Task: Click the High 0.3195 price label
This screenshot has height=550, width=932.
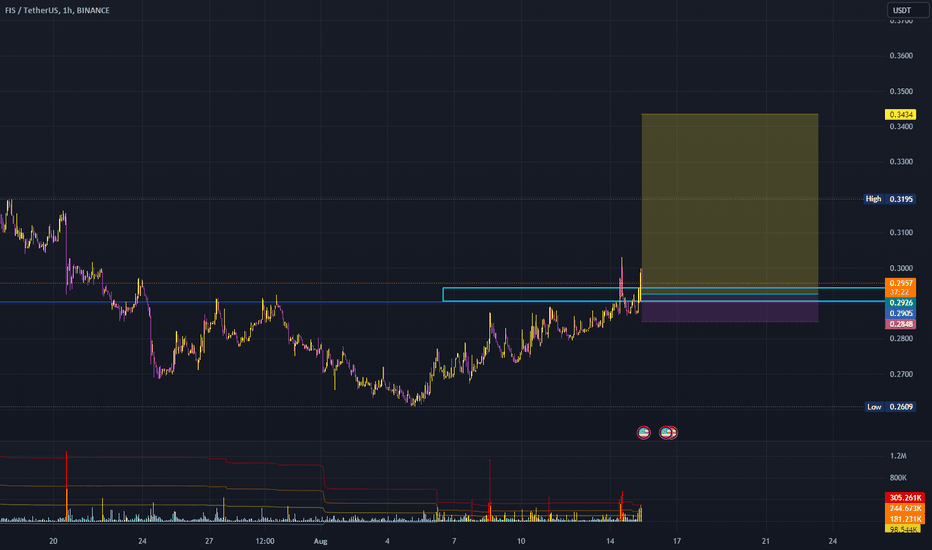Action: point(890,199)
